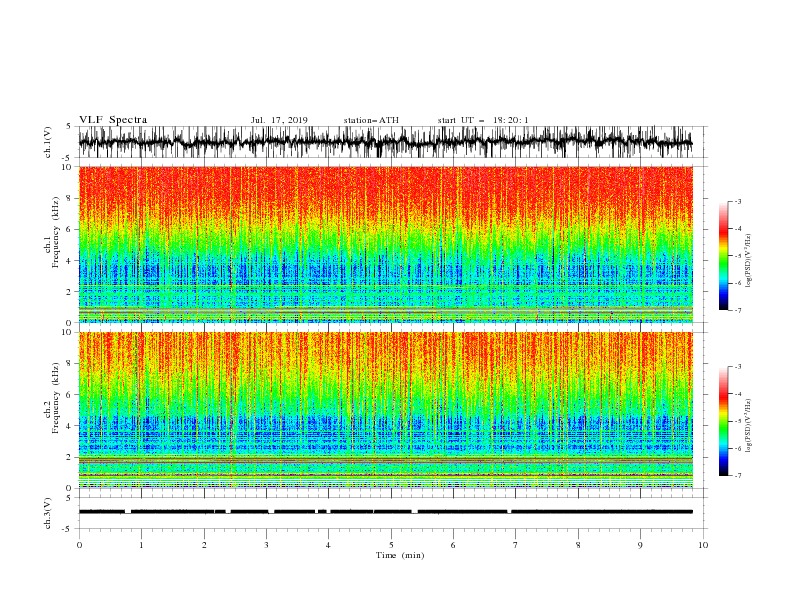Image resolution: width=792 pixels, height=612 pixels.
Task: Click time axis tick label '3'
Action: [x=266, y=545]
